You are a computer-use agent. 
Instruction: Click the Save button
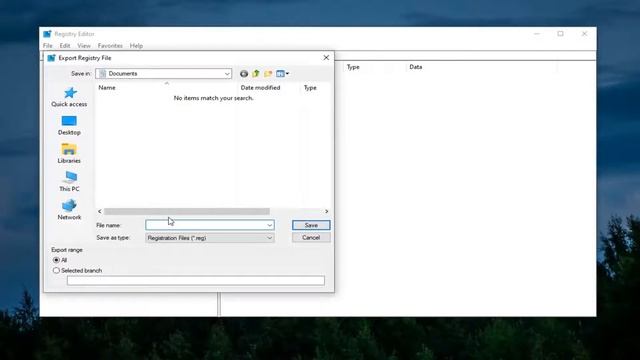click(x=311, y=225)
